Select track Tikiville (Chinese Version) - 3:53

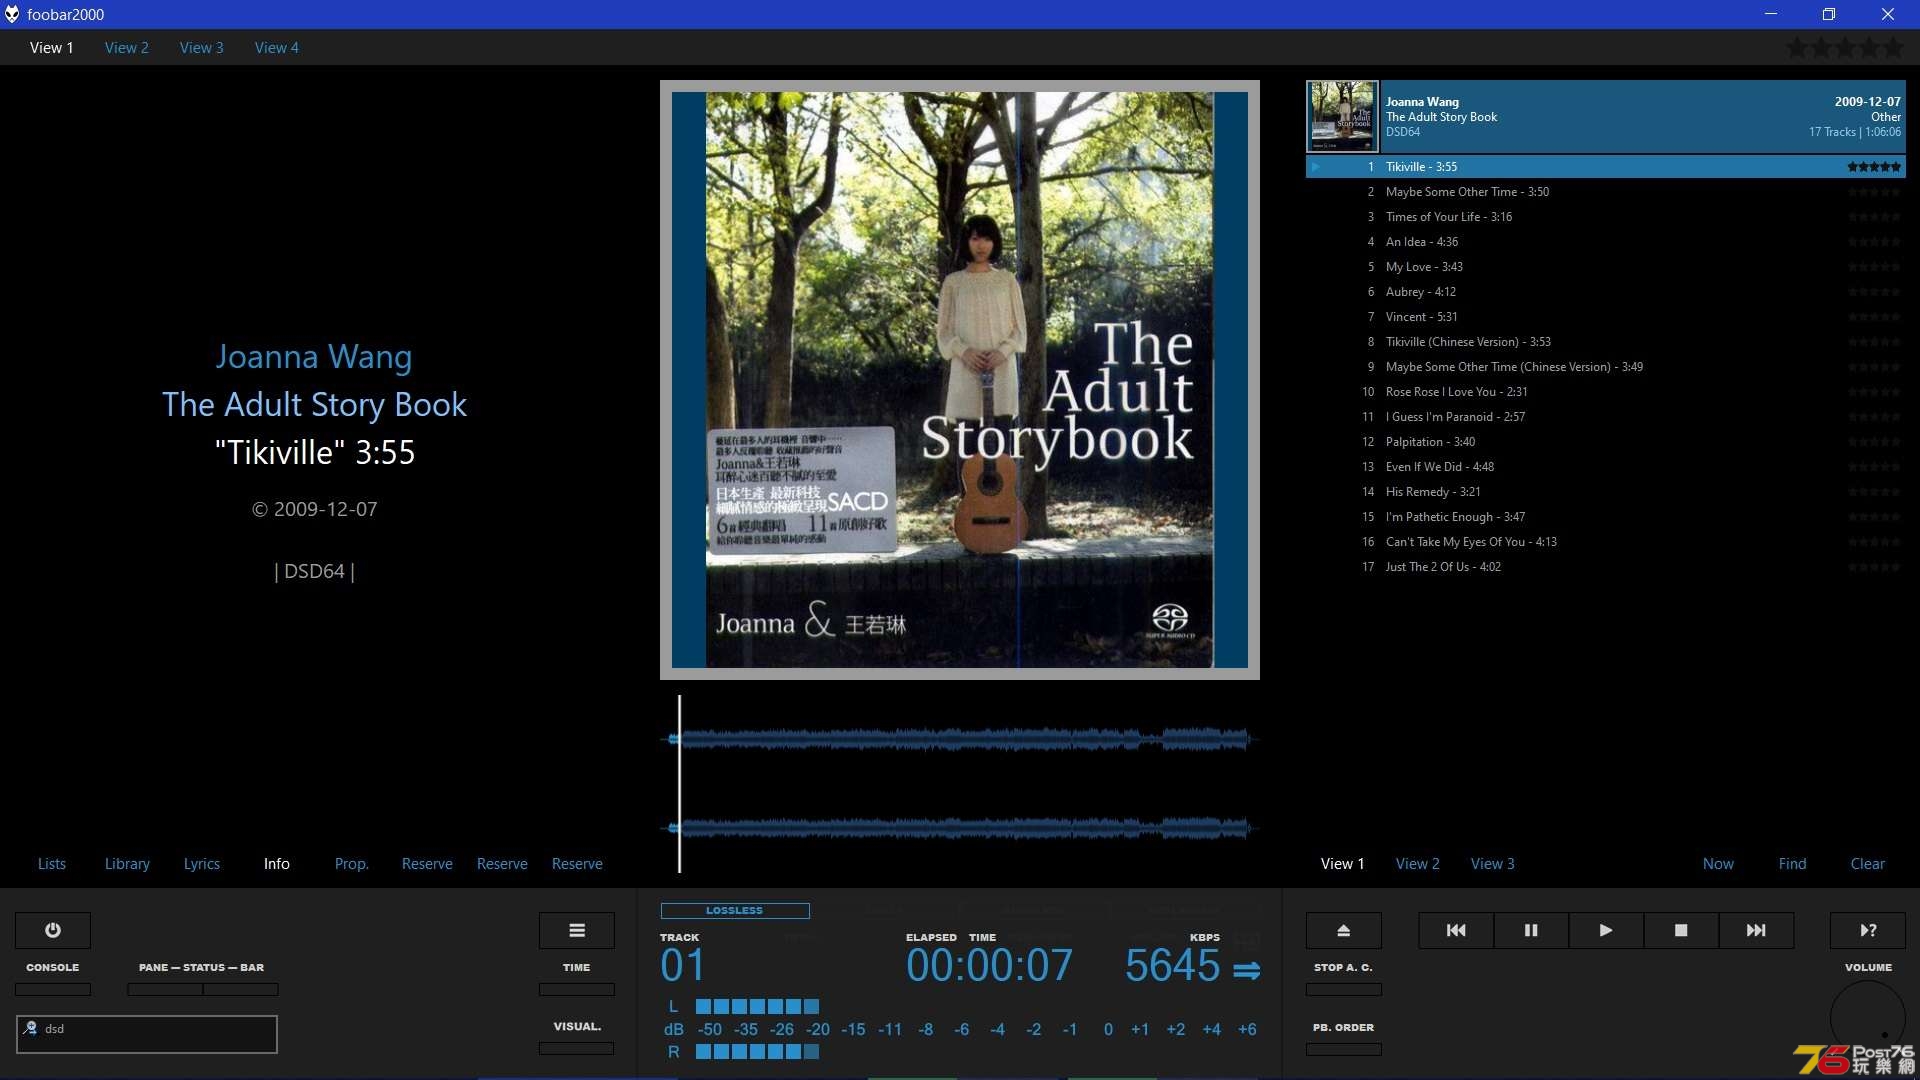click(1605, 342)
